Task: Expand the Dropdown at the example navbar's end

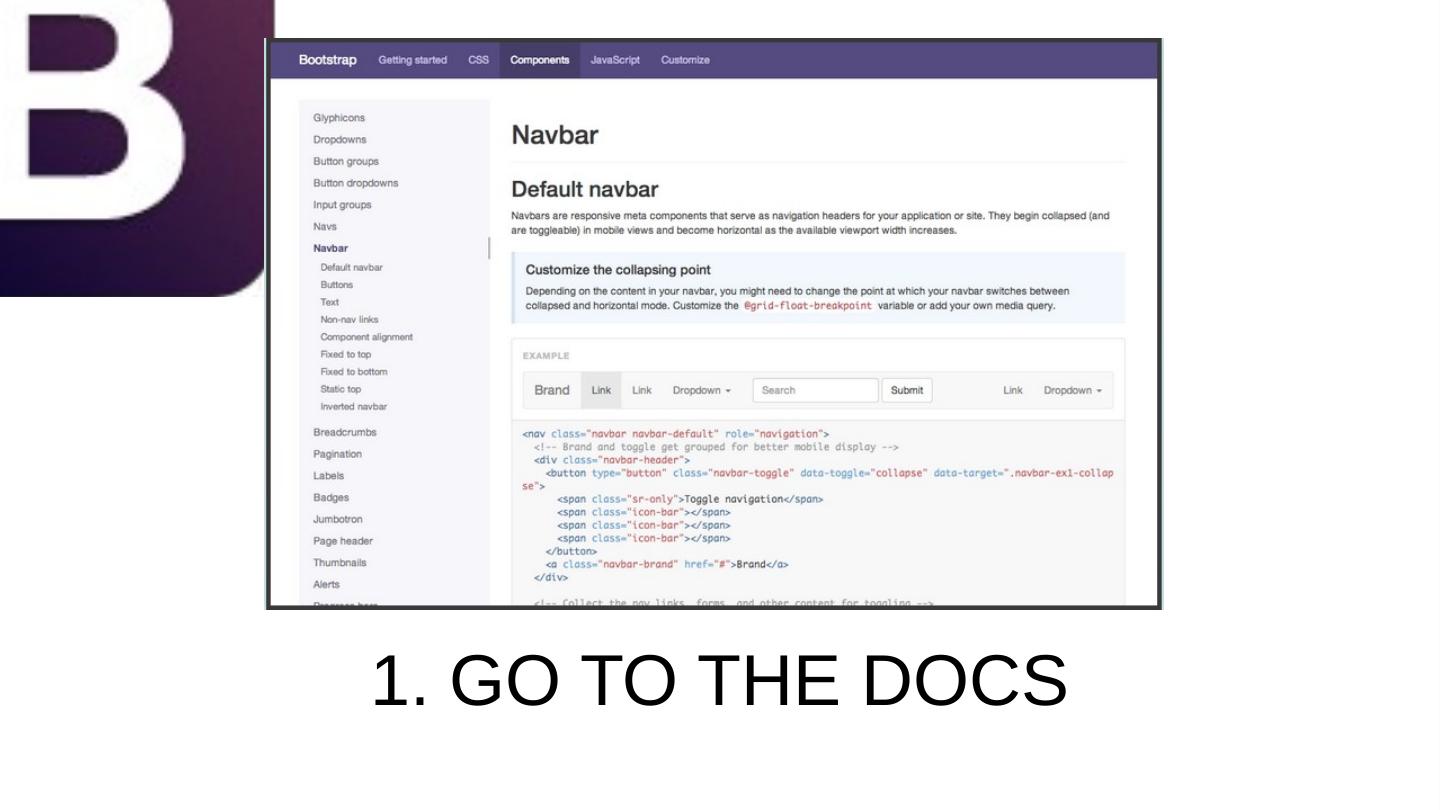Action: (x=1073, y=390)
